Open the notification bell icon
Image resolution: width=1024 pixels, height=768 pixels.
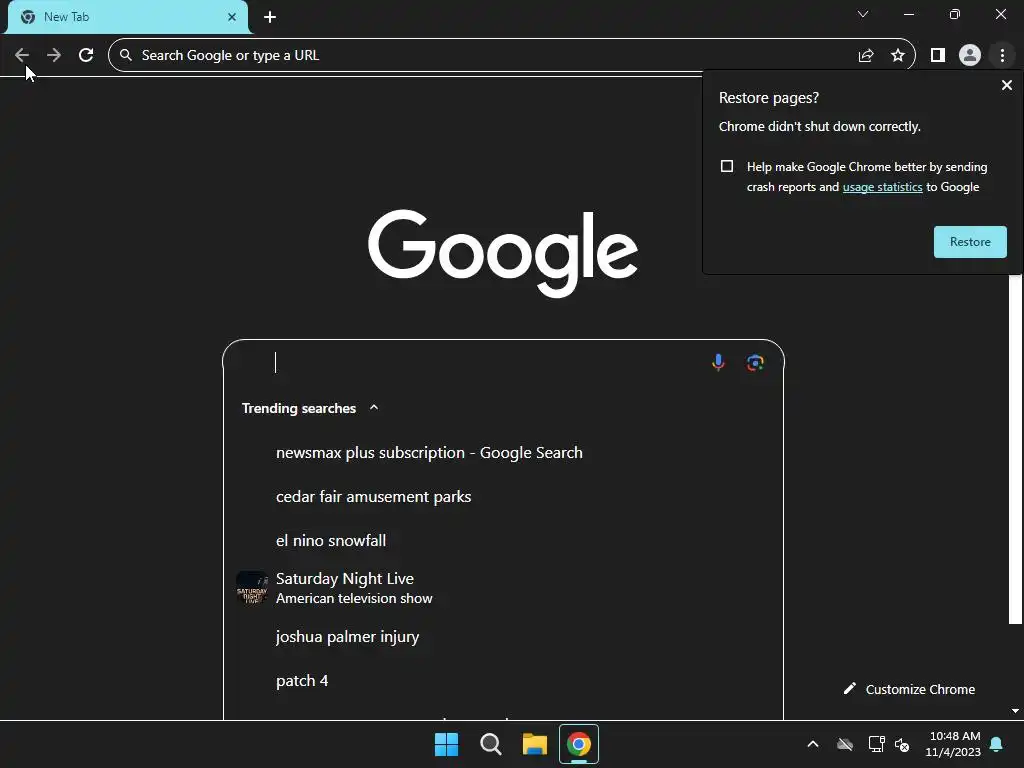(996, 744)
